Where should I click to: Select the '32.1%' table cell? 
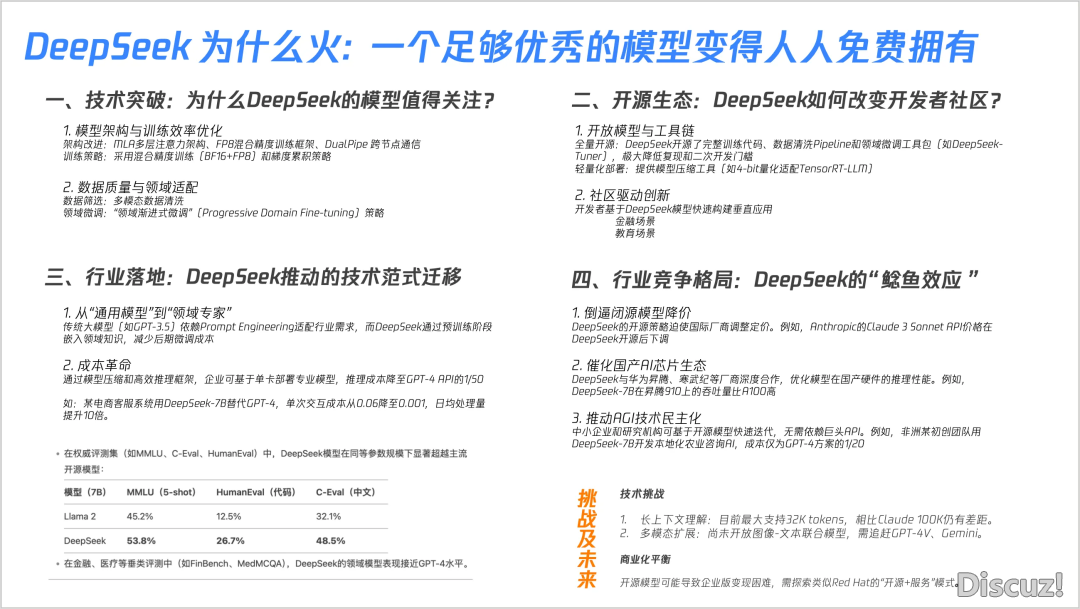click(329, 516)
